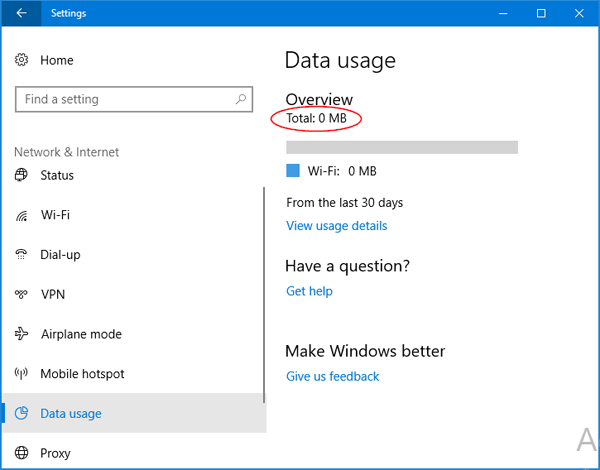Viewport: 600px width, 470px height.
Task: Click the Find a setting search box
Action: point(125,100)
